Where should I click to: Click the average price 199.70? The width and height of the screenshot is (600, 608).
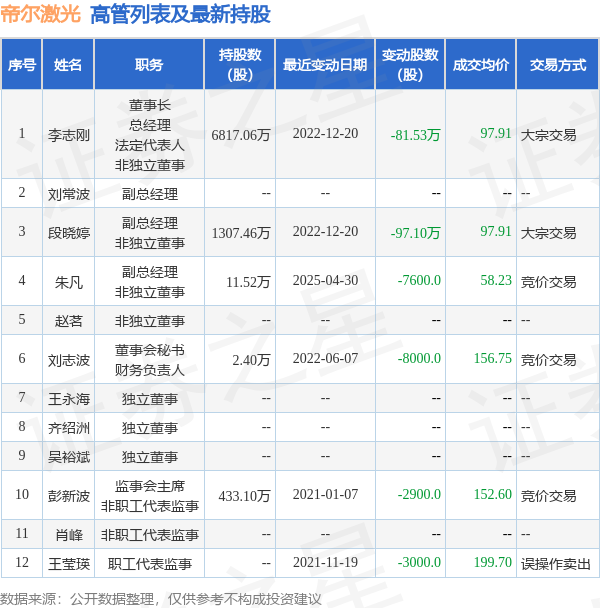(493, 562)
